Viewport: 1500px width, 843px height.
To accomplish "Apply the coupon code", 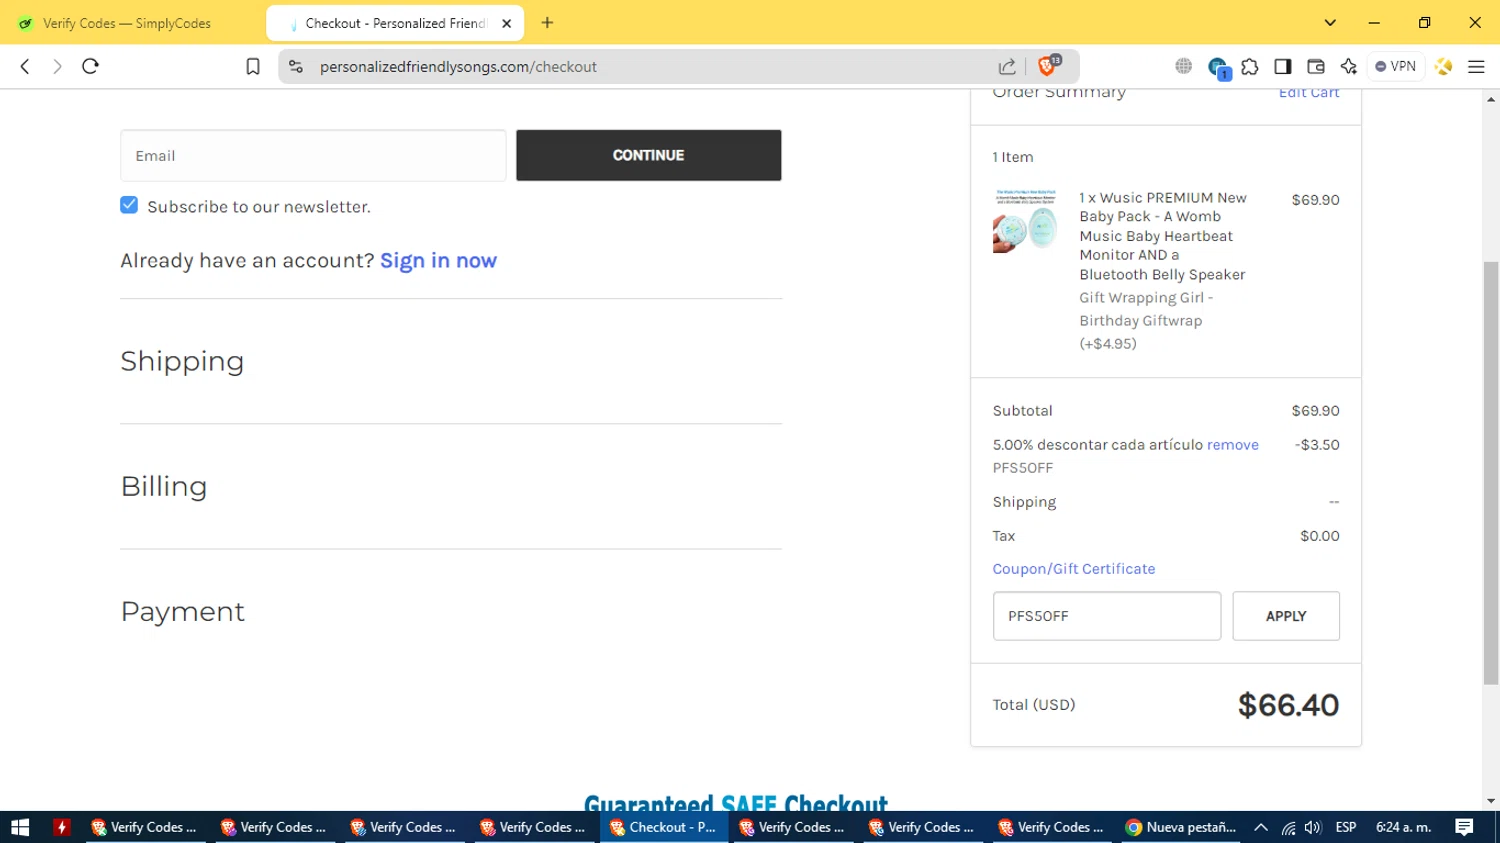I will tap(1286, 616).
